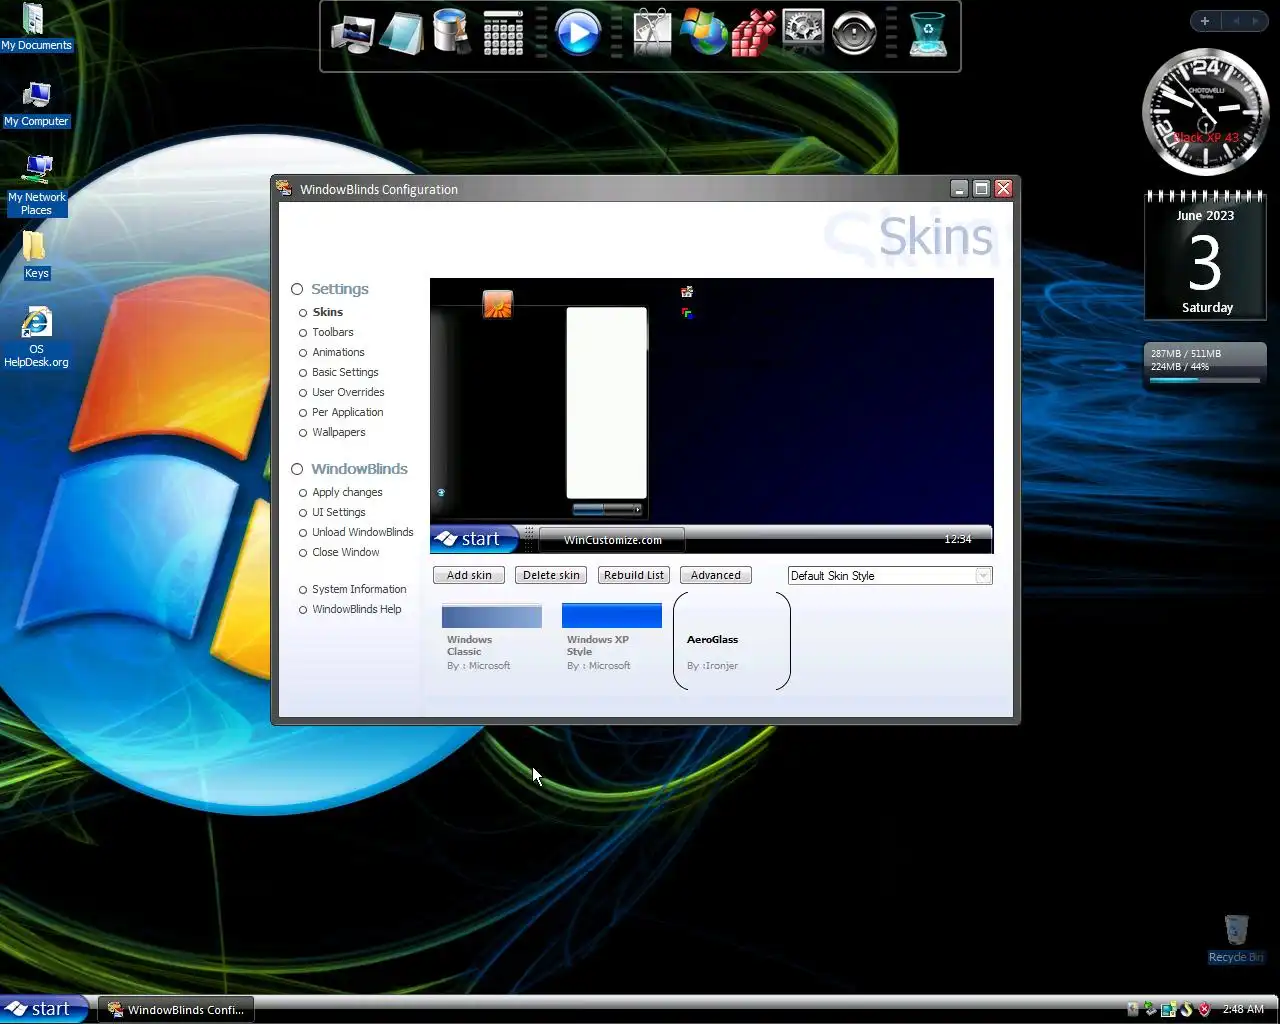Viewport: 1280px width, 1024px height.
Task: Open the Keys folder on the desktop
Action: (x=36, y=255)
